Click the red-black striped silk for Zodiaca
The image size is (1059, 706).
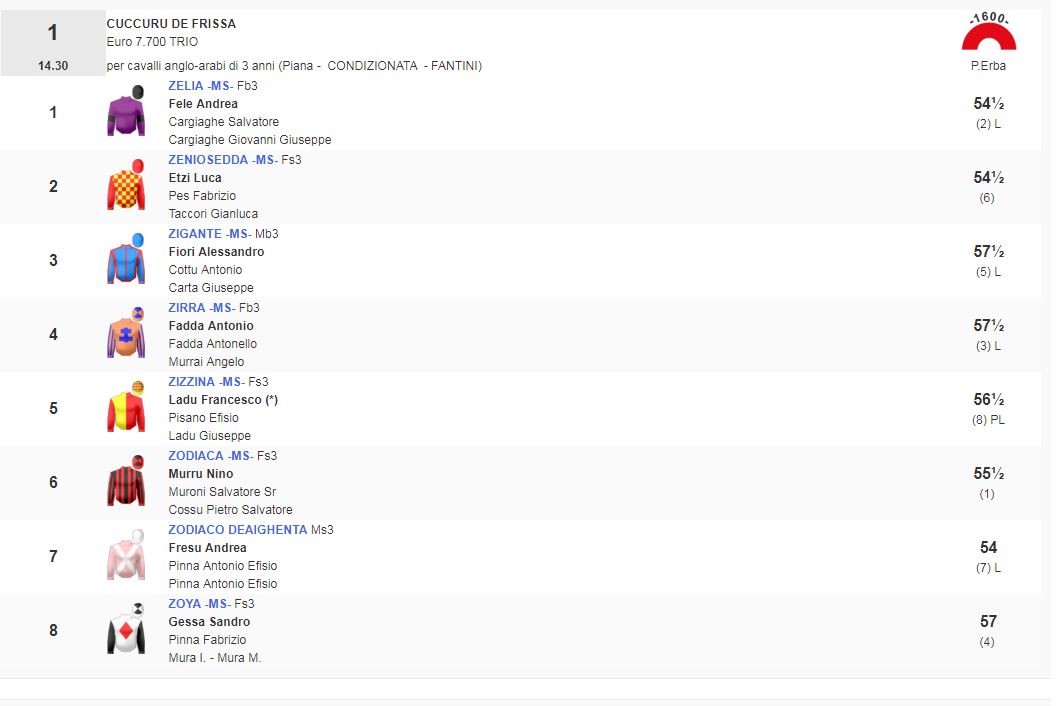pos(126,482)
